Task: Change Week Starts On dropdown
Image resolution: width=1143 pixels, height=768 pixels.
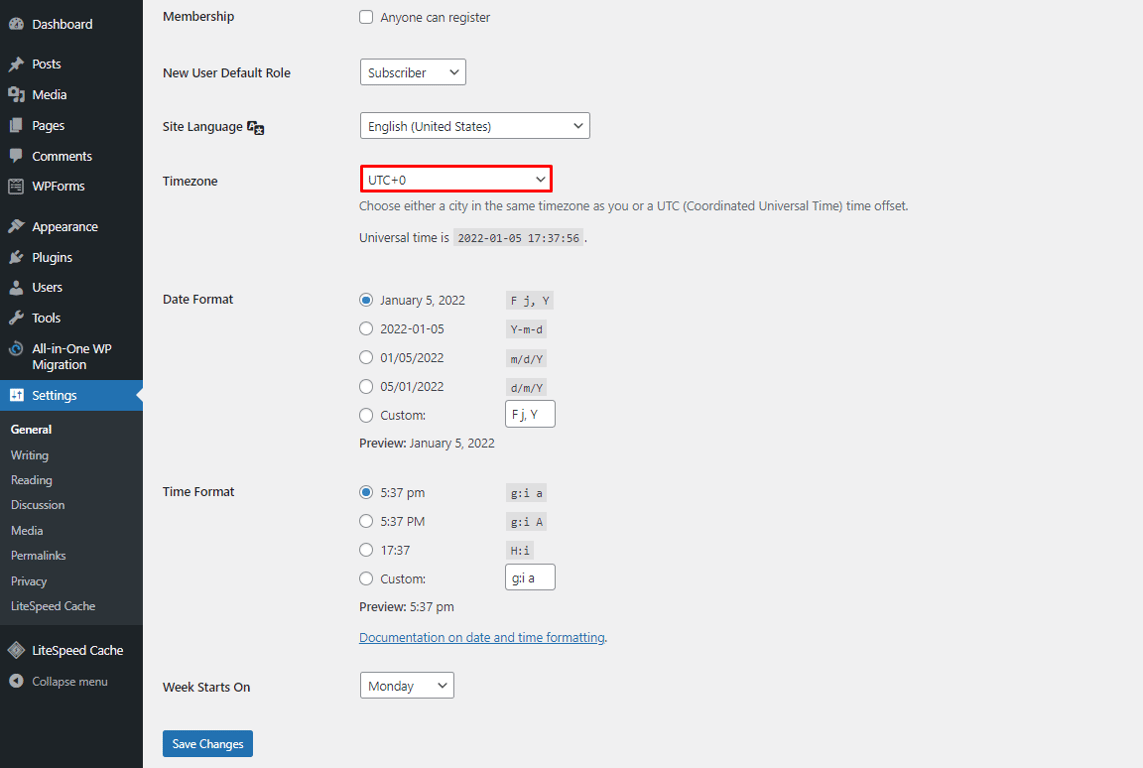Action: [406, 685]
